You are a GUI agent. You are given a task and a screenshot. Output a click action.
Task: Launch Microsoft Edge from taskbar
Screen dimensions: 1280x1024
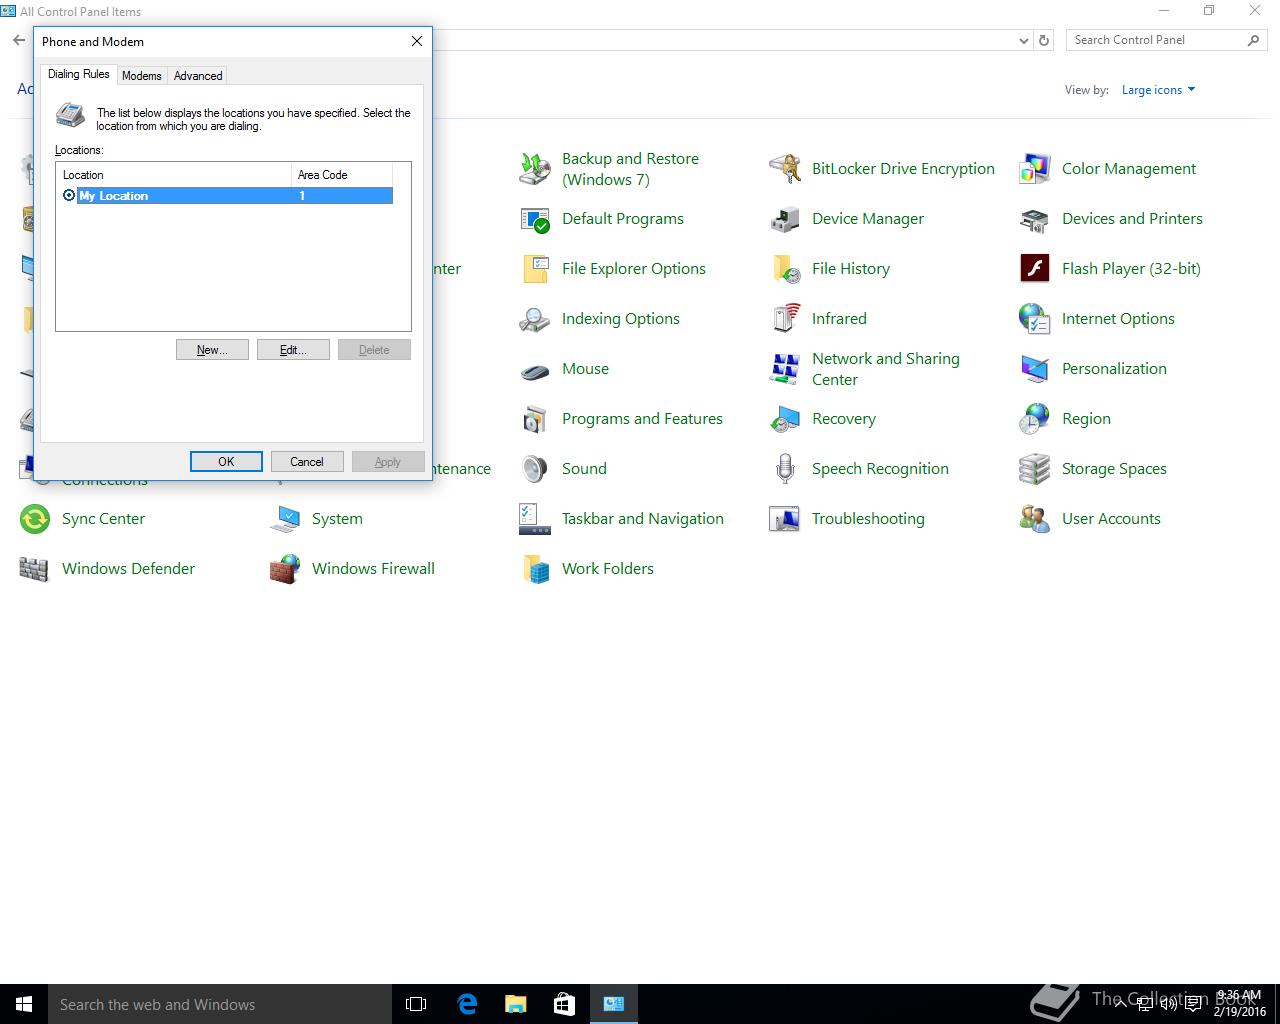point(466,1004)
